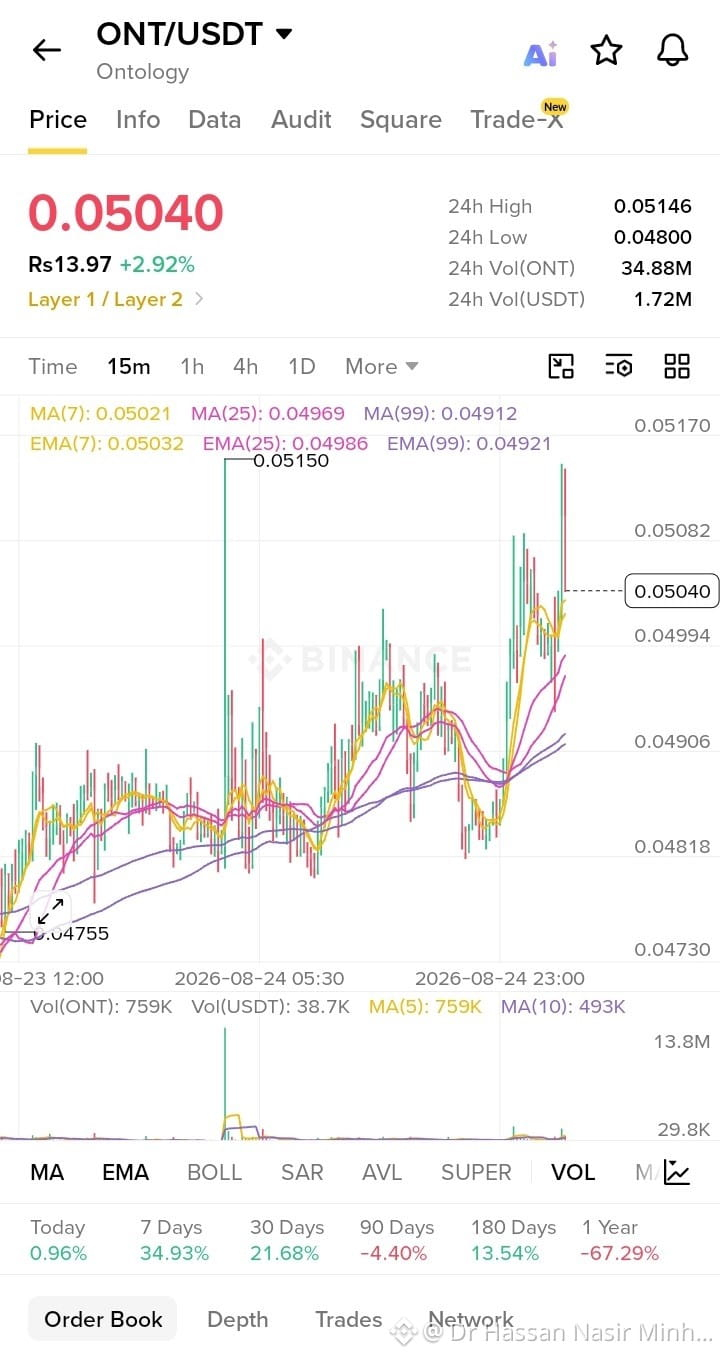Switch to the Square tab
This screenshot has width=720, height=1357.
[401, 120]
